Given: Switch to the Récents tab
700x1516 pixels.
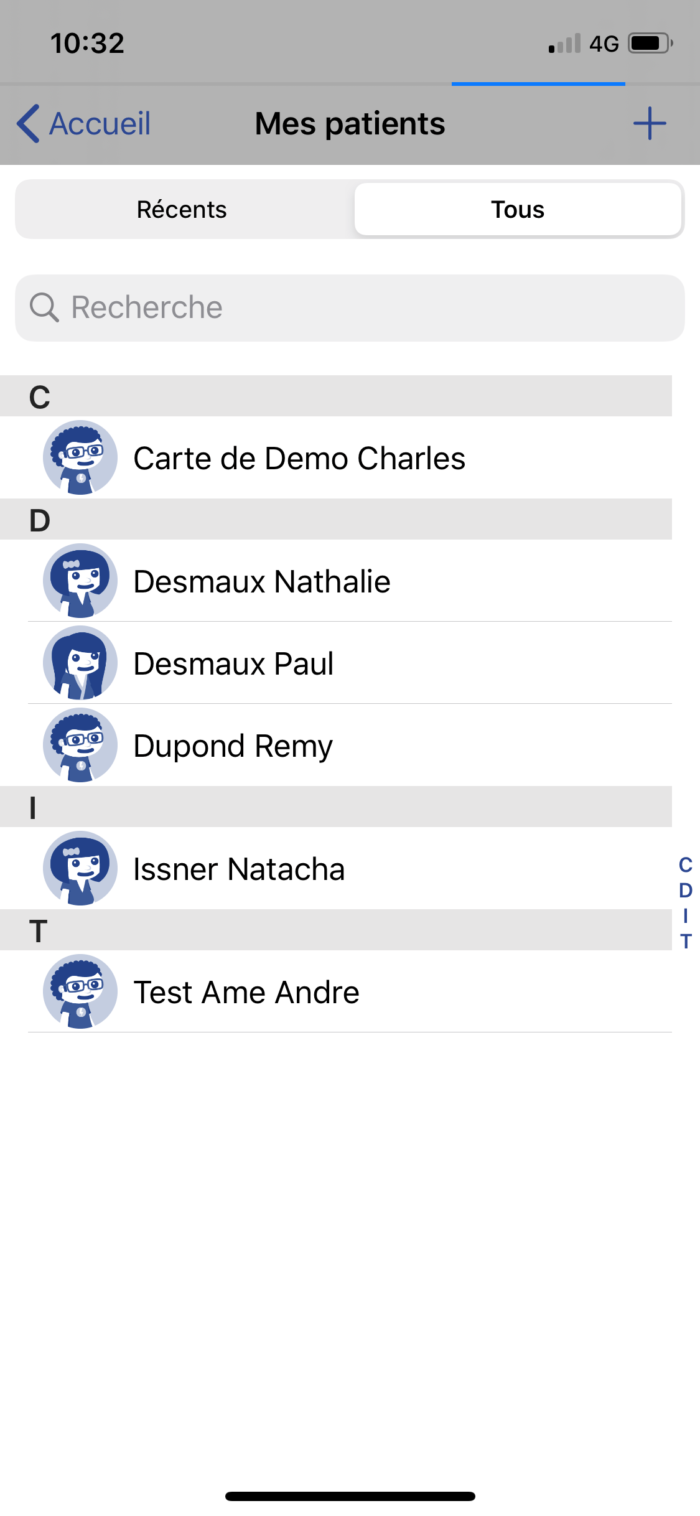Looking at the screenshot, I should pos(182,210).
